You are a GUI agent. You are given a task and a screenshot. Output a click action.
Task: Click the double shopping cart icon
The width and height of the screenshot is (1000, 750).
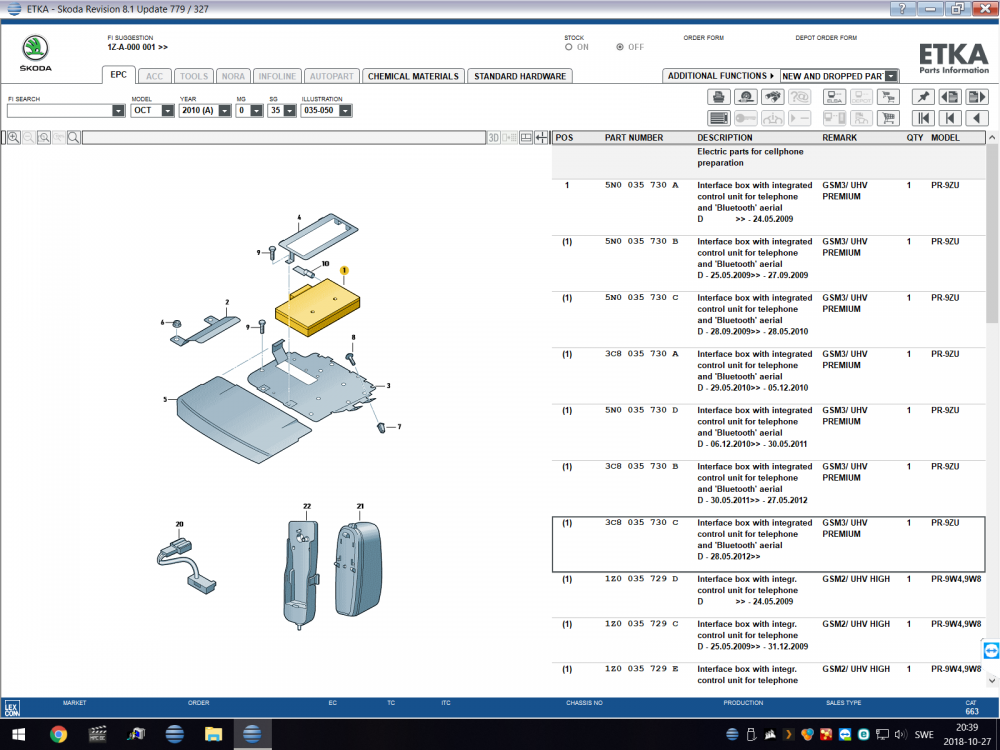(x=888, y=97)
